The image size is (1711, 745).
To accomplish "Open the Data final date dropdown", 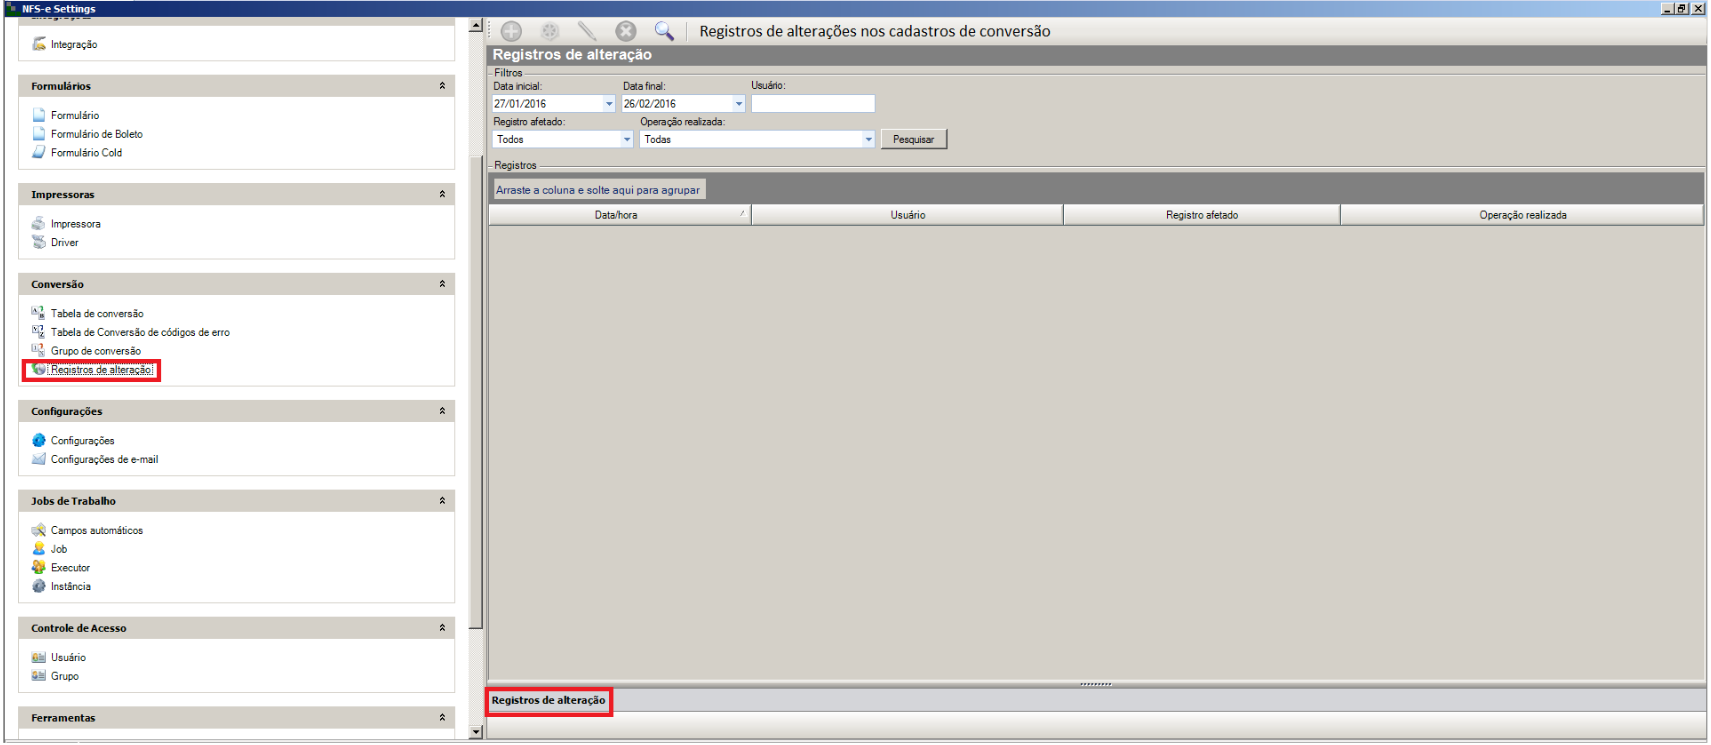I will 739,104.
